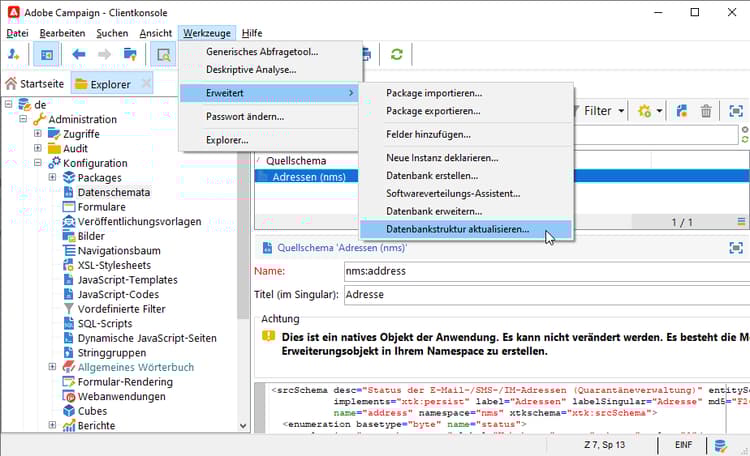Click the new document icon beside the trash
Image resolution: width=750 pixels, height=456 pixels.
(x=682, y=111)
